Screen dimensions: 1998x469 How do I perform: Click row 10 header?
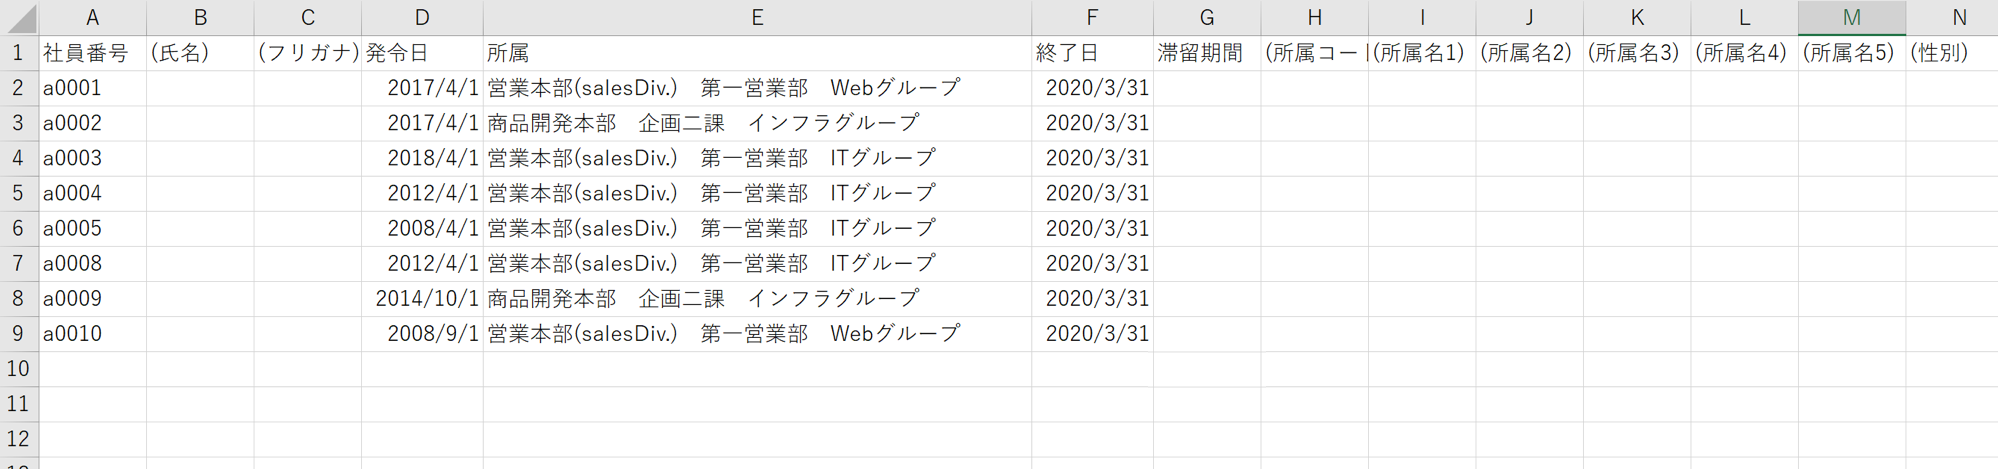pos(18,369)
